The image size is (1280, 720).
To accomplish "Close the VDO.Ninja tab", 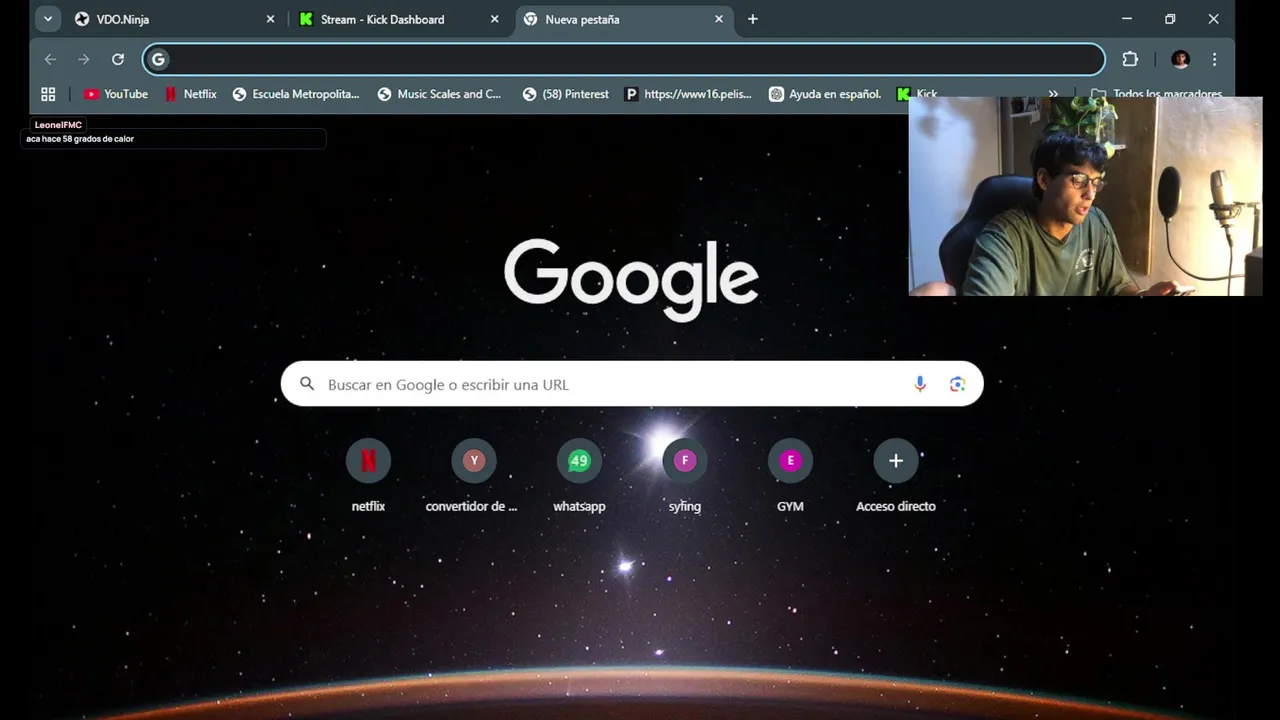I will 270,19.
